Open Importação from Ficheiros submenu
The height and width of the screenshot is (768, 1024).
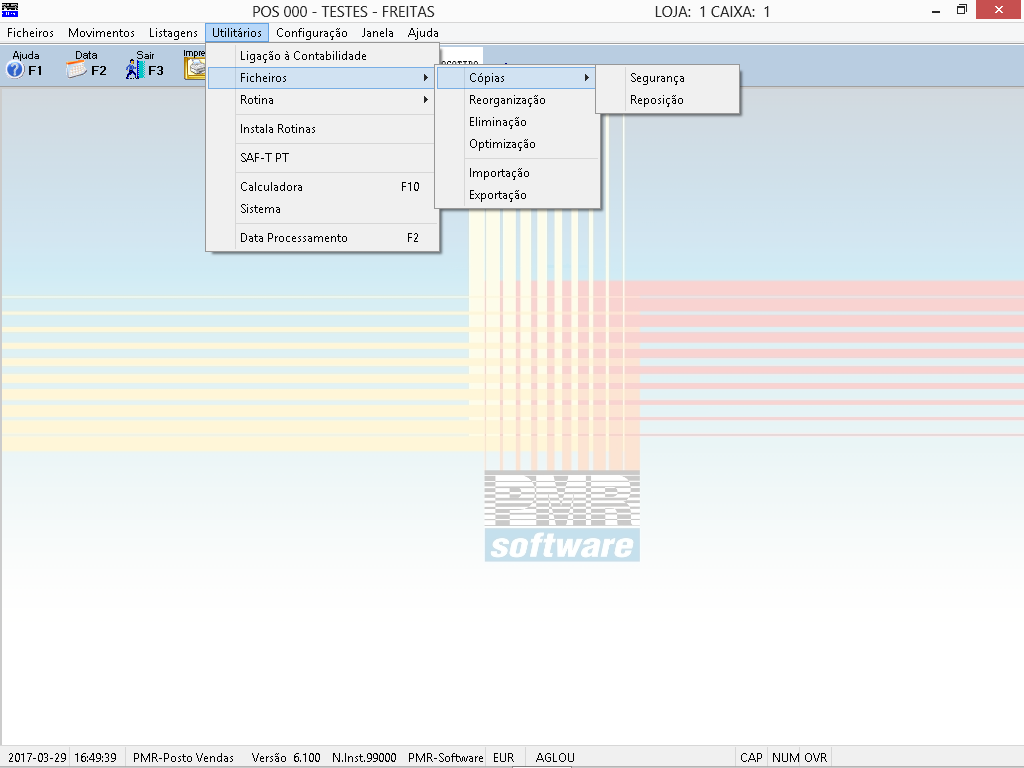pyautogui.click(x=499, y=173)
